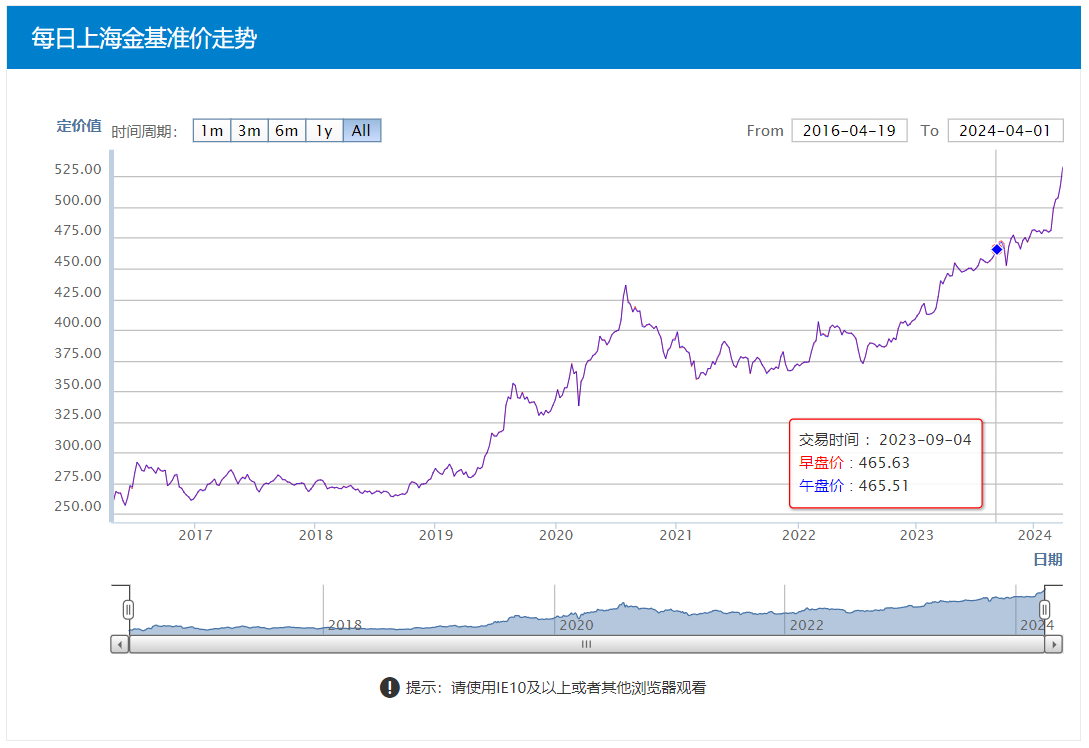Click the left range handle of the navigator

click(x=128, y=609)
